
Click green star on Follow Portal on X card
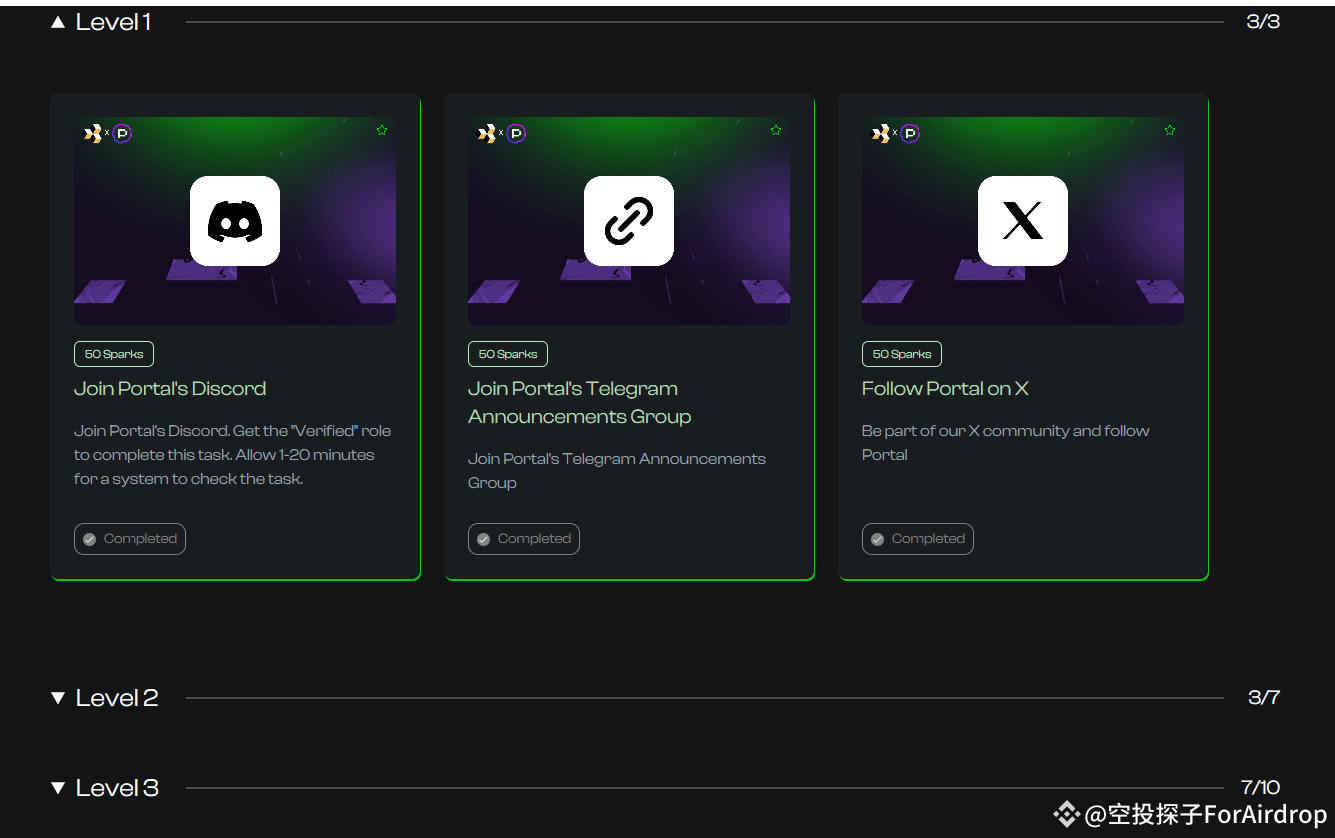click(1170, 130)
